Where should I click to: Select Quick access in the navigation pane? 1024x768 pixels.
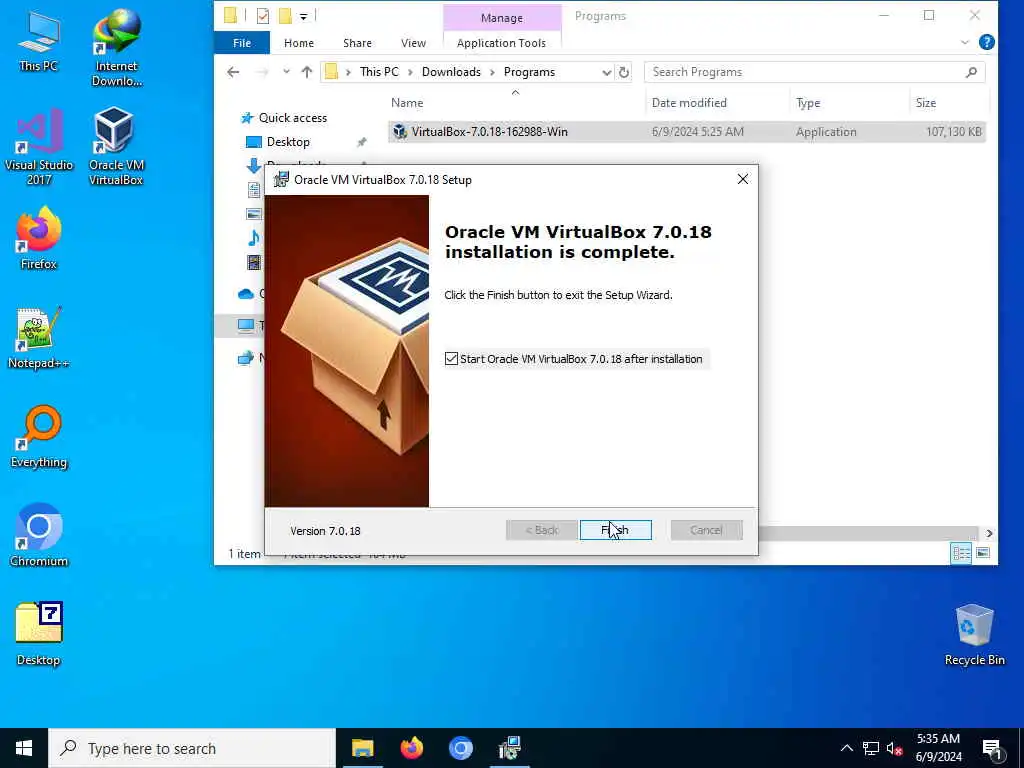pos(293,118)
